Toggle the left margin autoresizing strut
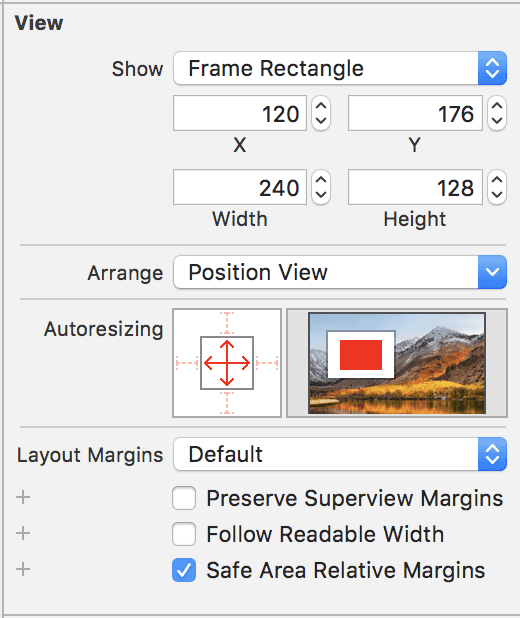The width and height of the screenshot is (520, 618). point(187,363)
